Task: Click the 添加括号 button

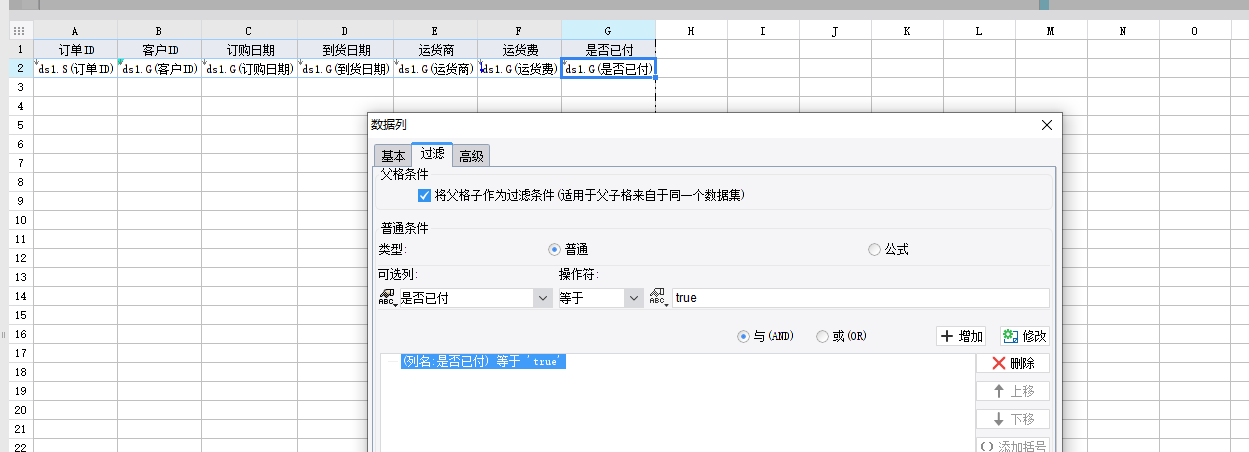Action: [1012, 446]
